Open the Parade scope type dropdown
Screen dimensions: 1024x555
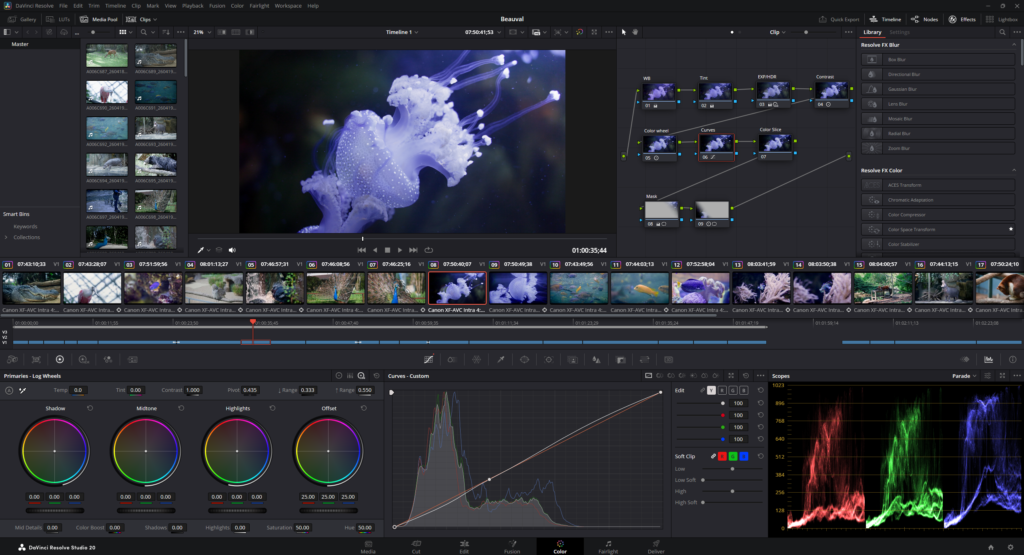(x=964, y=376)
